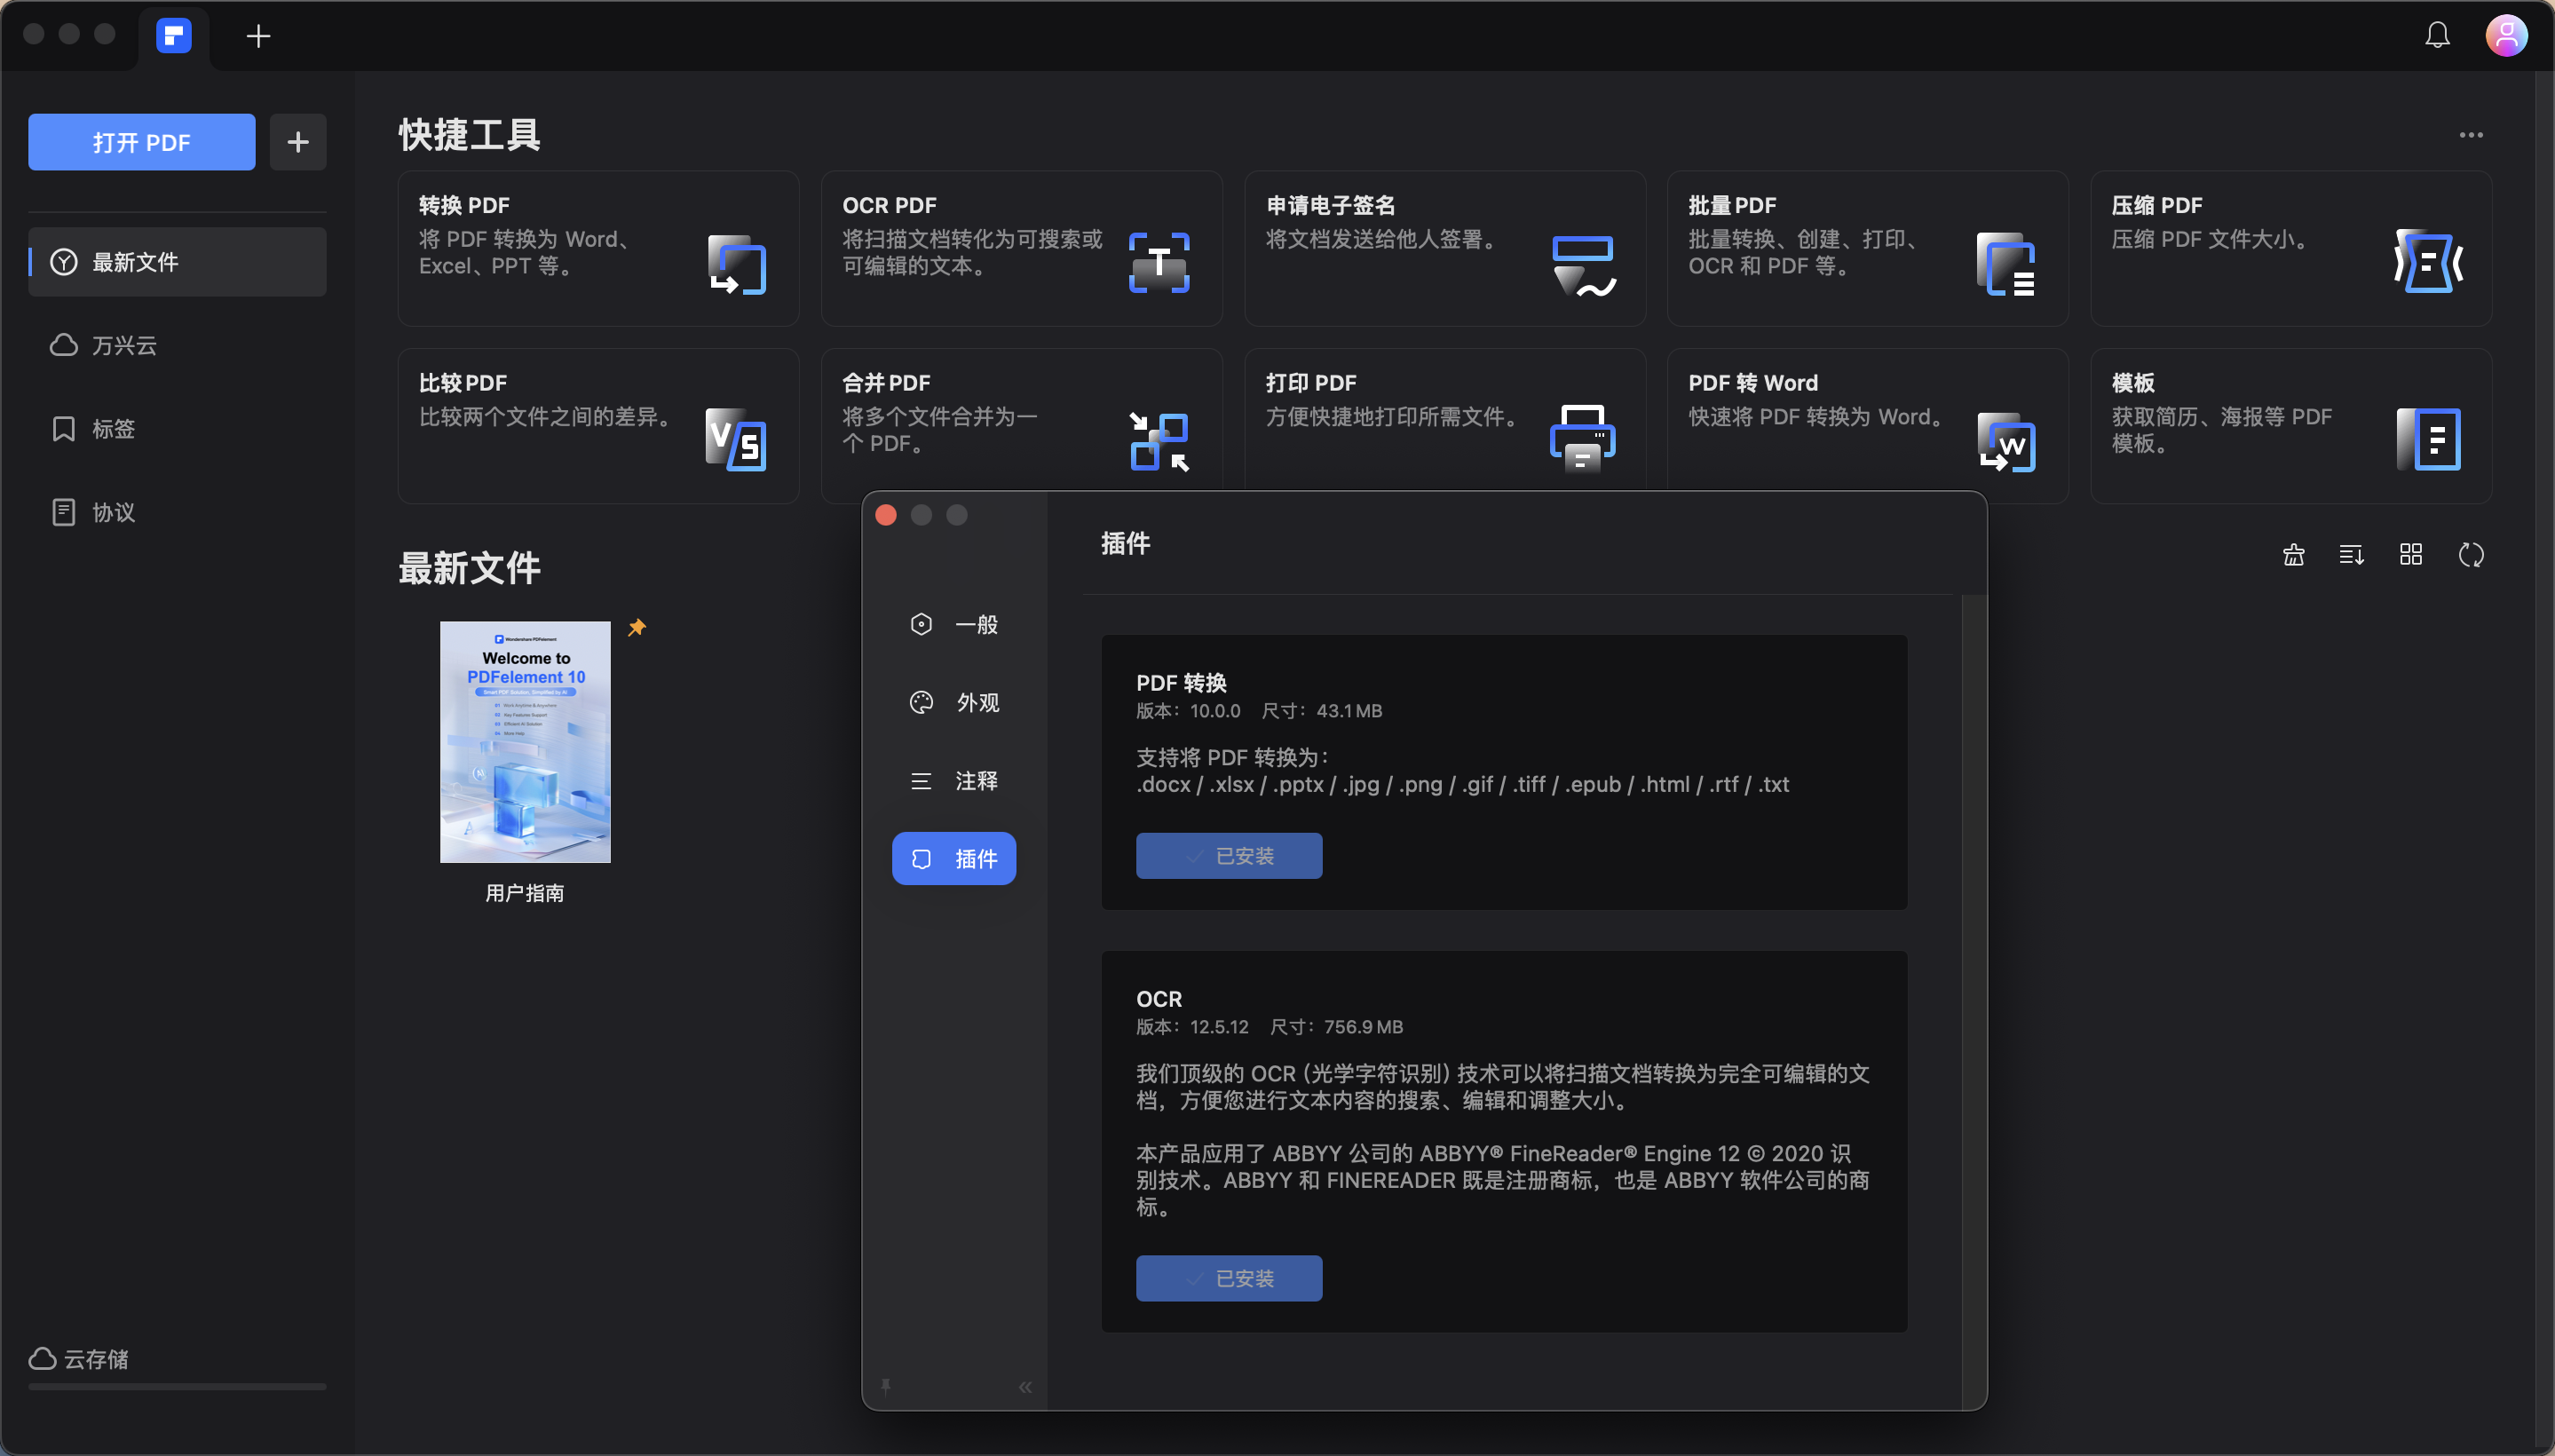Screen dimensions: 2555x1456
Task: Click the 转换 PDF card title
Action: click(x=464, y=205)
